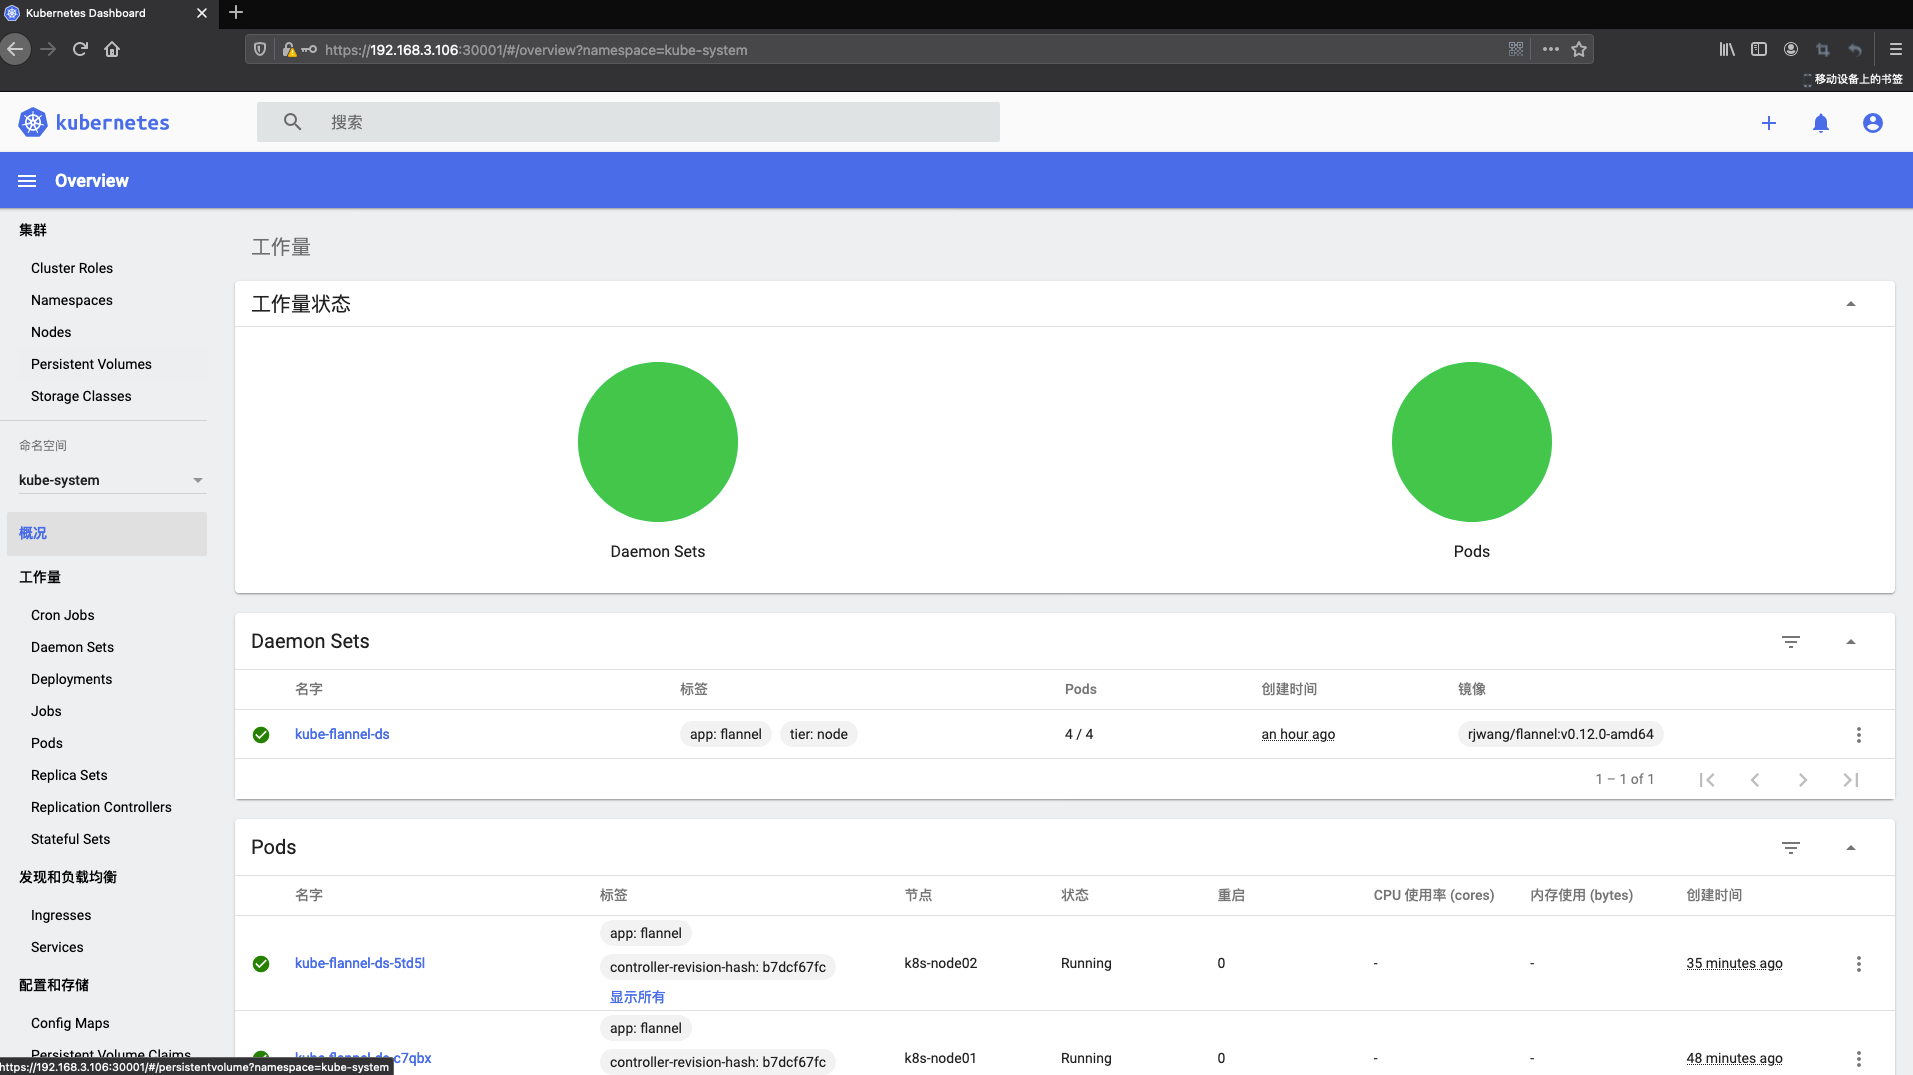This screenshot has height=1075, width=1913.
Task: Reload the page in the browser
Action: tap(80, 49)
